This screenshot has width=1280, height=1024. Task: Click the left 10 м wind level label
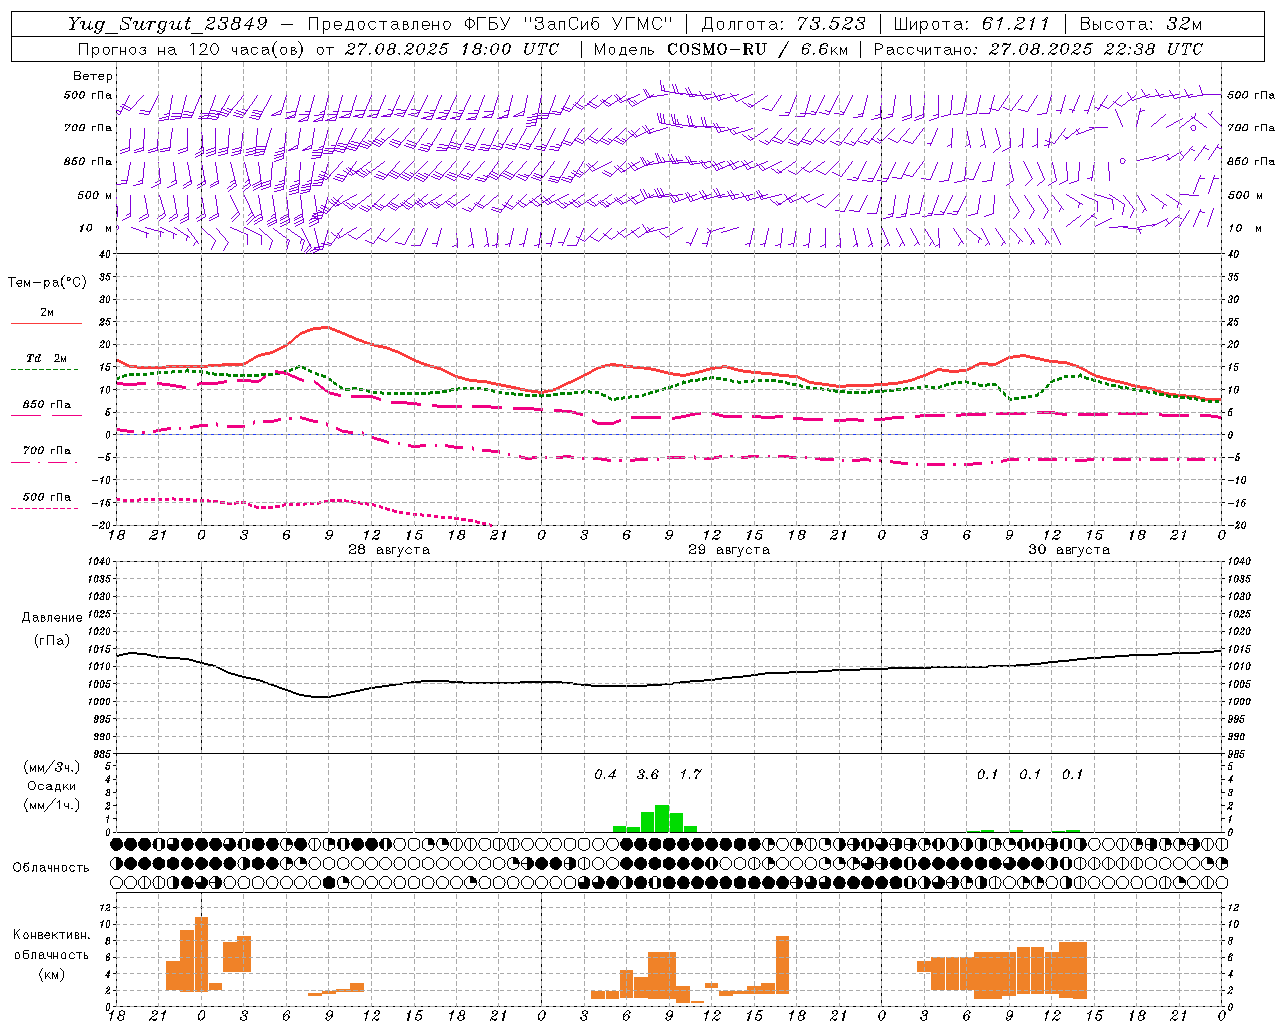tap(96, 229)
